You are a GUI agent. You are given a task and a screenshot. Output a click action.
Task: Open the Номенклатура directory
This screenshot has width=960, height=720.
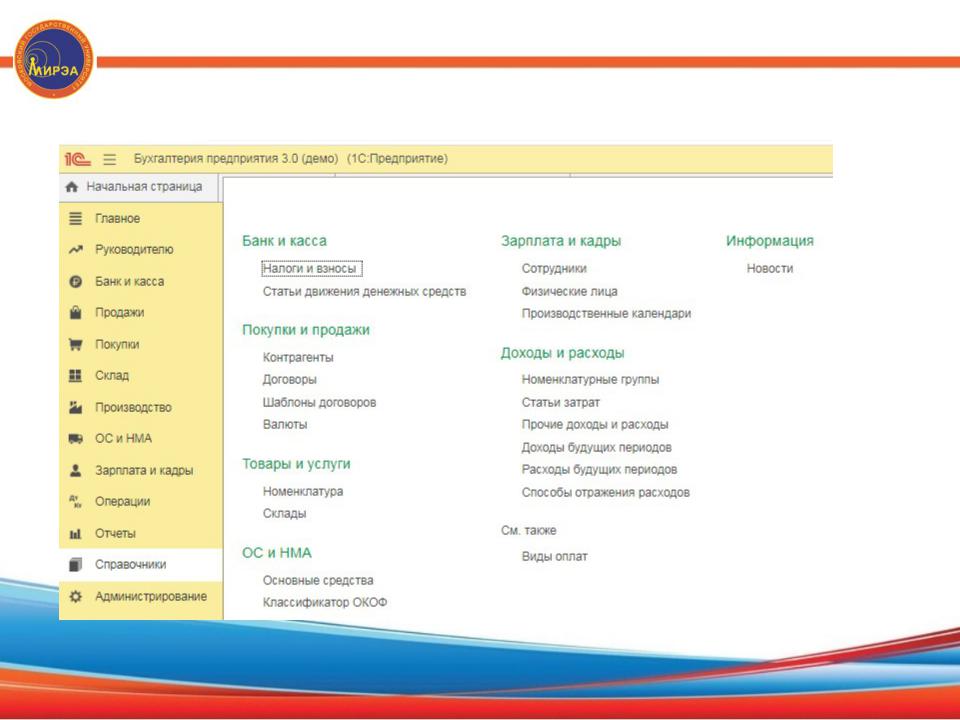[x=303, y=491]
